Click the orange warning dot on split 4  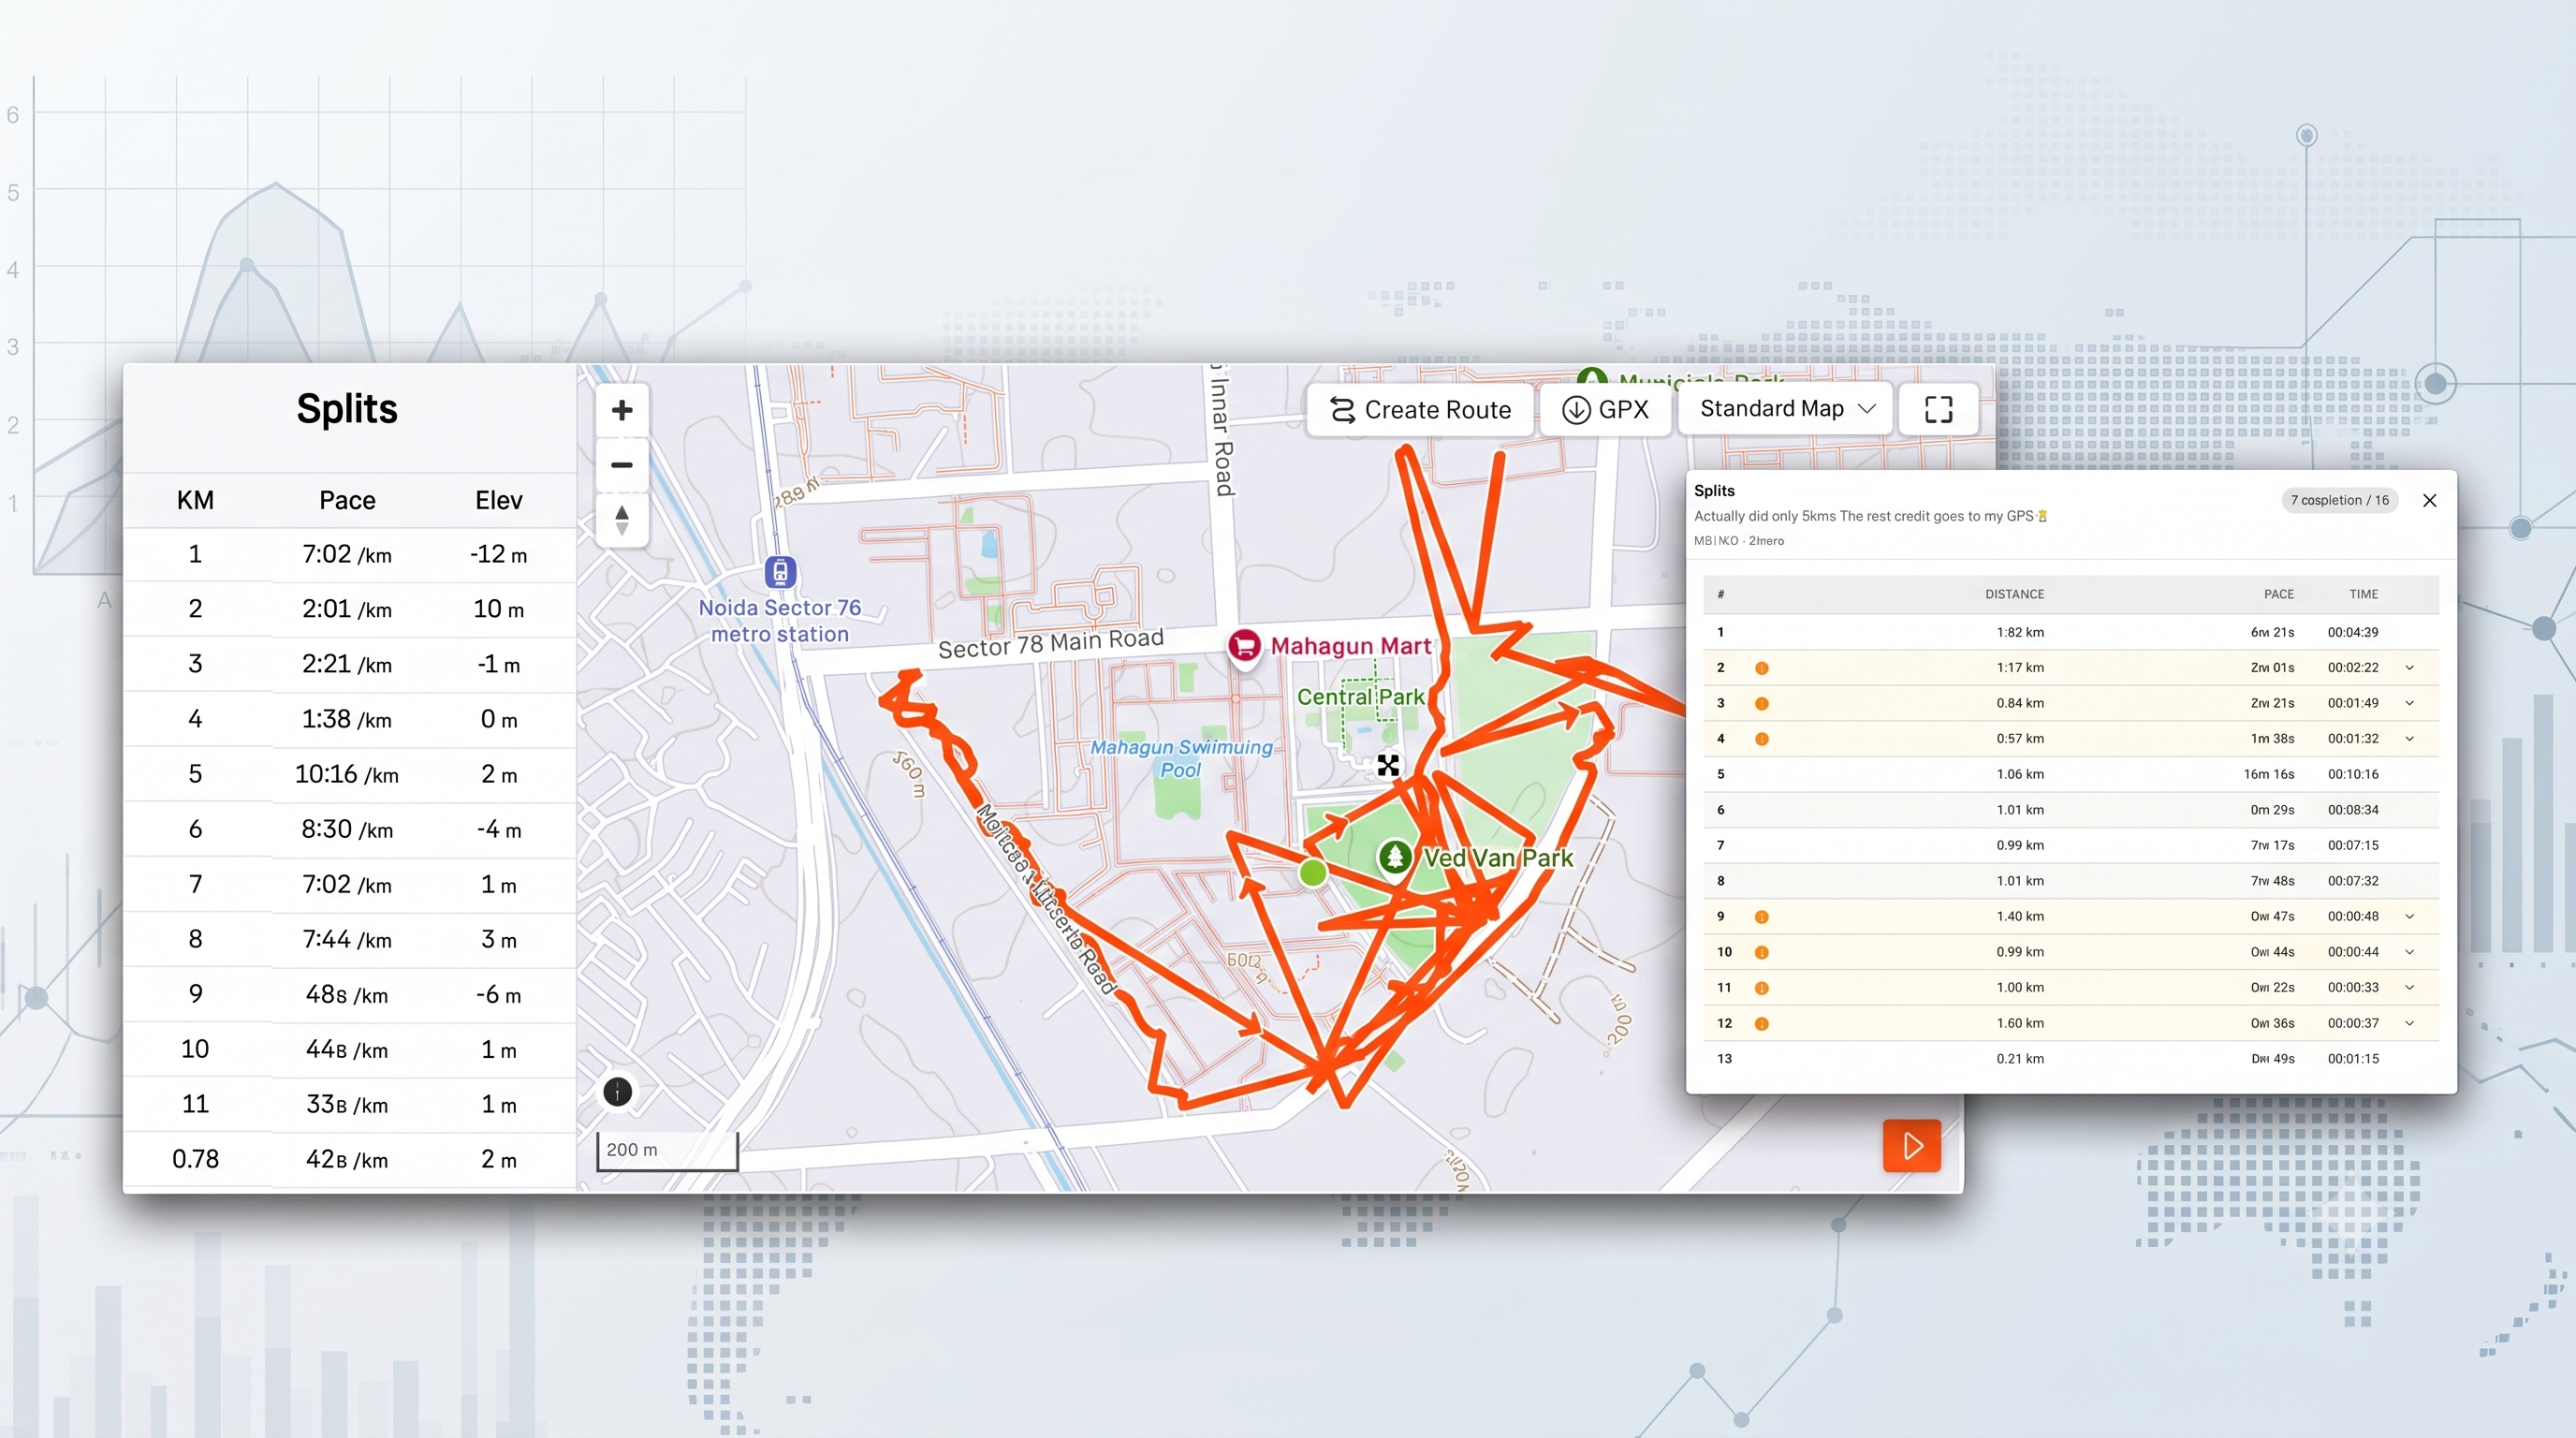(x=1762, y=739)
